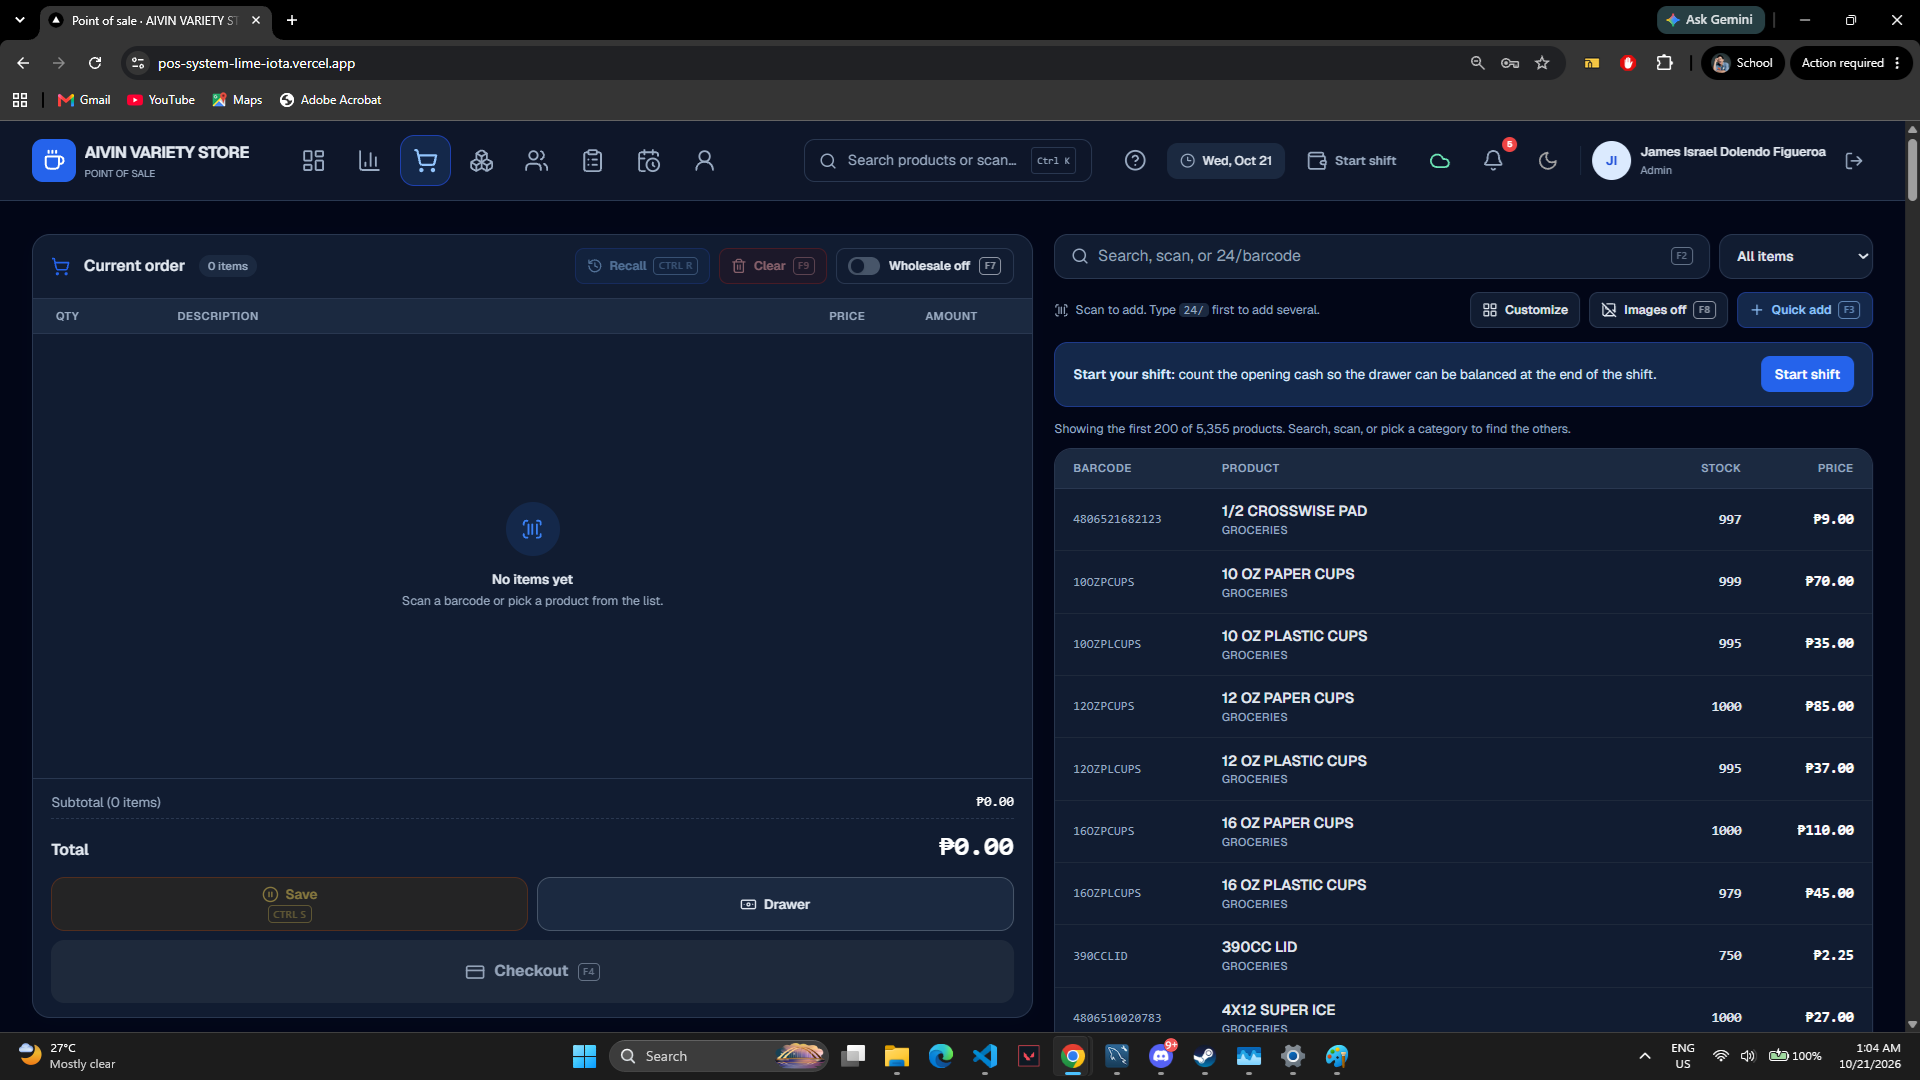Select the 12 OZ PLASTIC CUPS product
1920x1080 pixels.
pos(1463,769)
